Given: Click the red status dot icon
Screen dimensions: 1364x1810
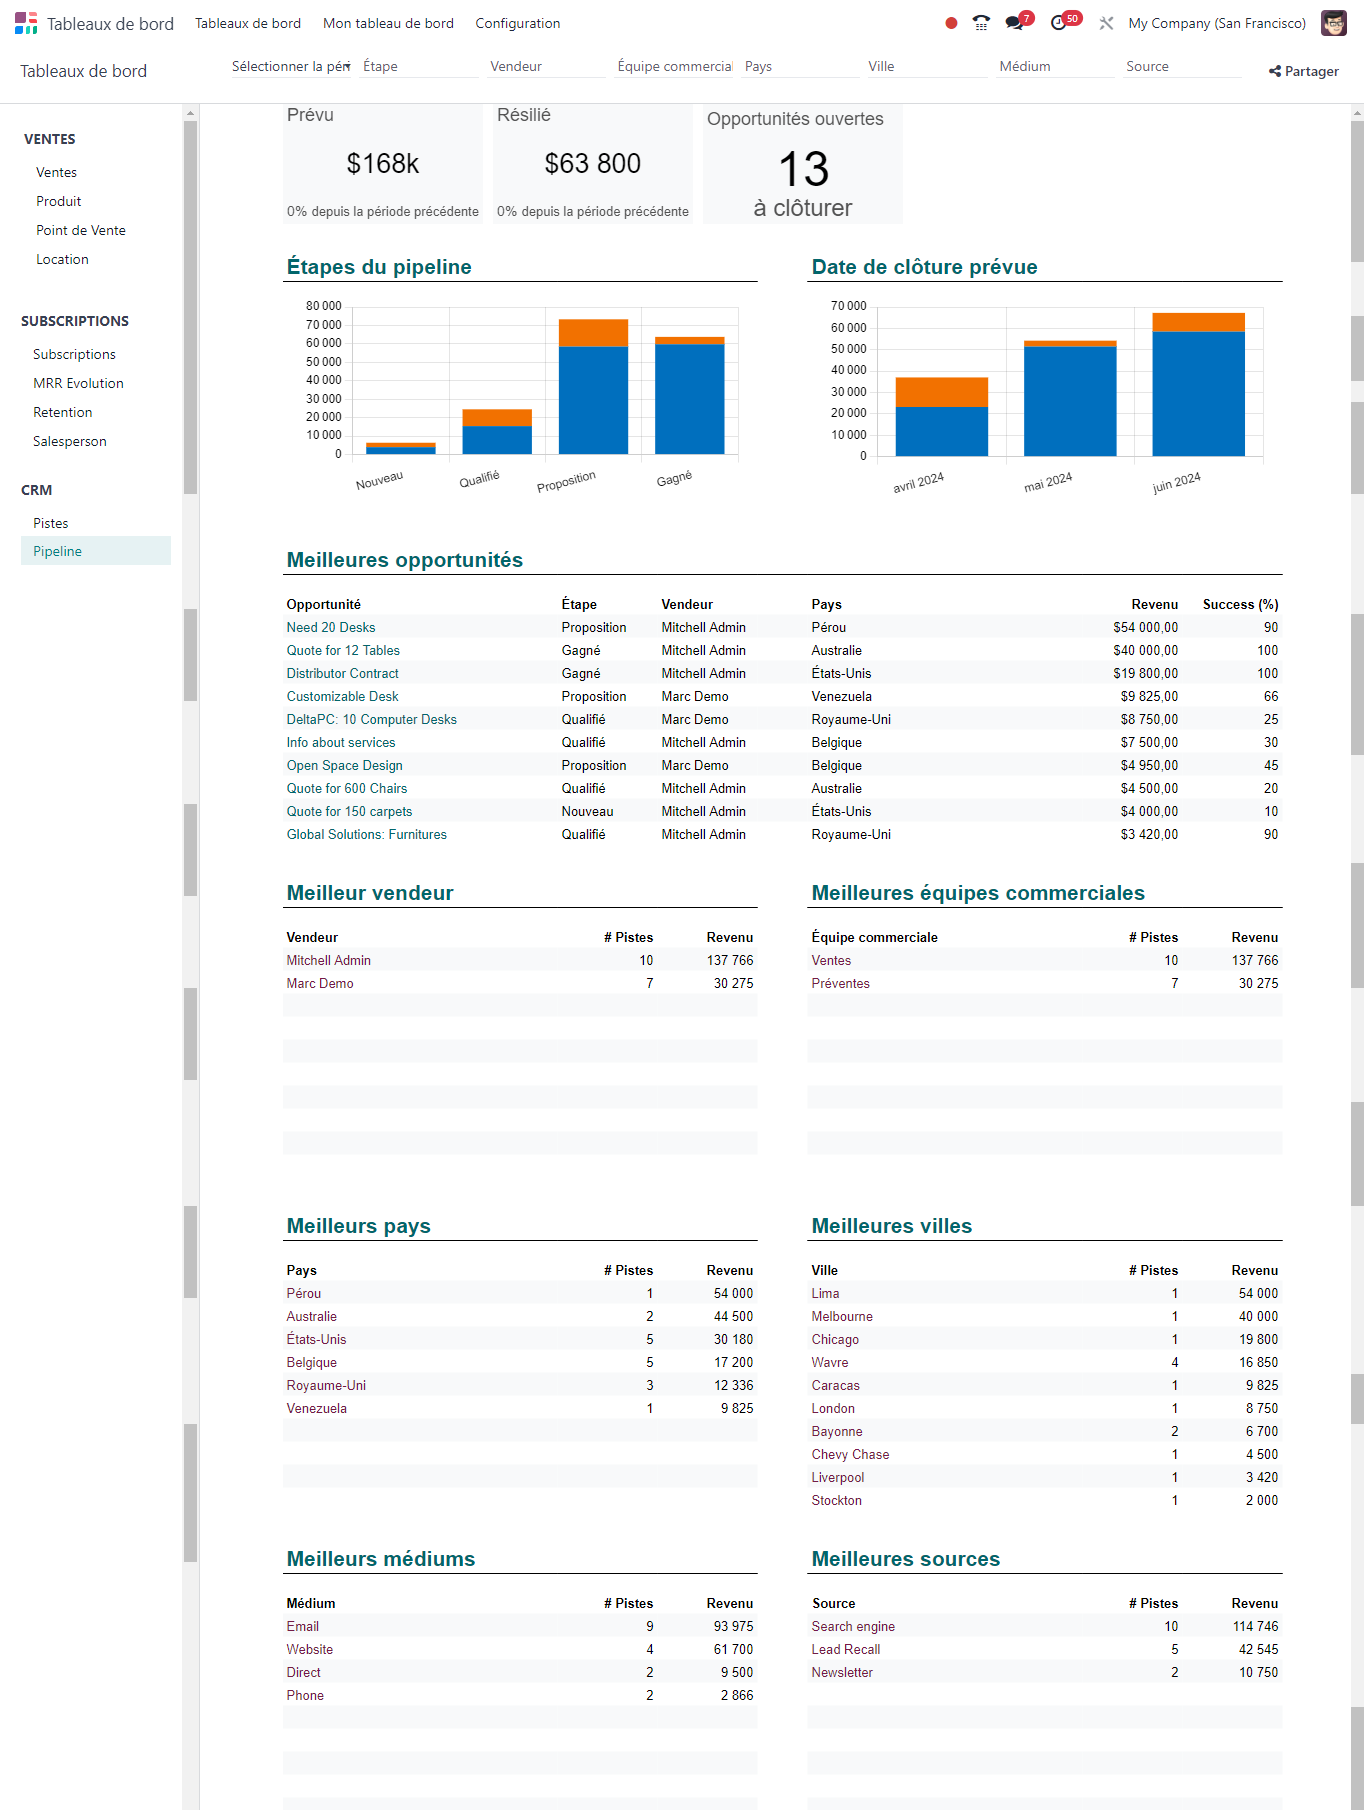Looking at the screenshot, I should point(951,23).
